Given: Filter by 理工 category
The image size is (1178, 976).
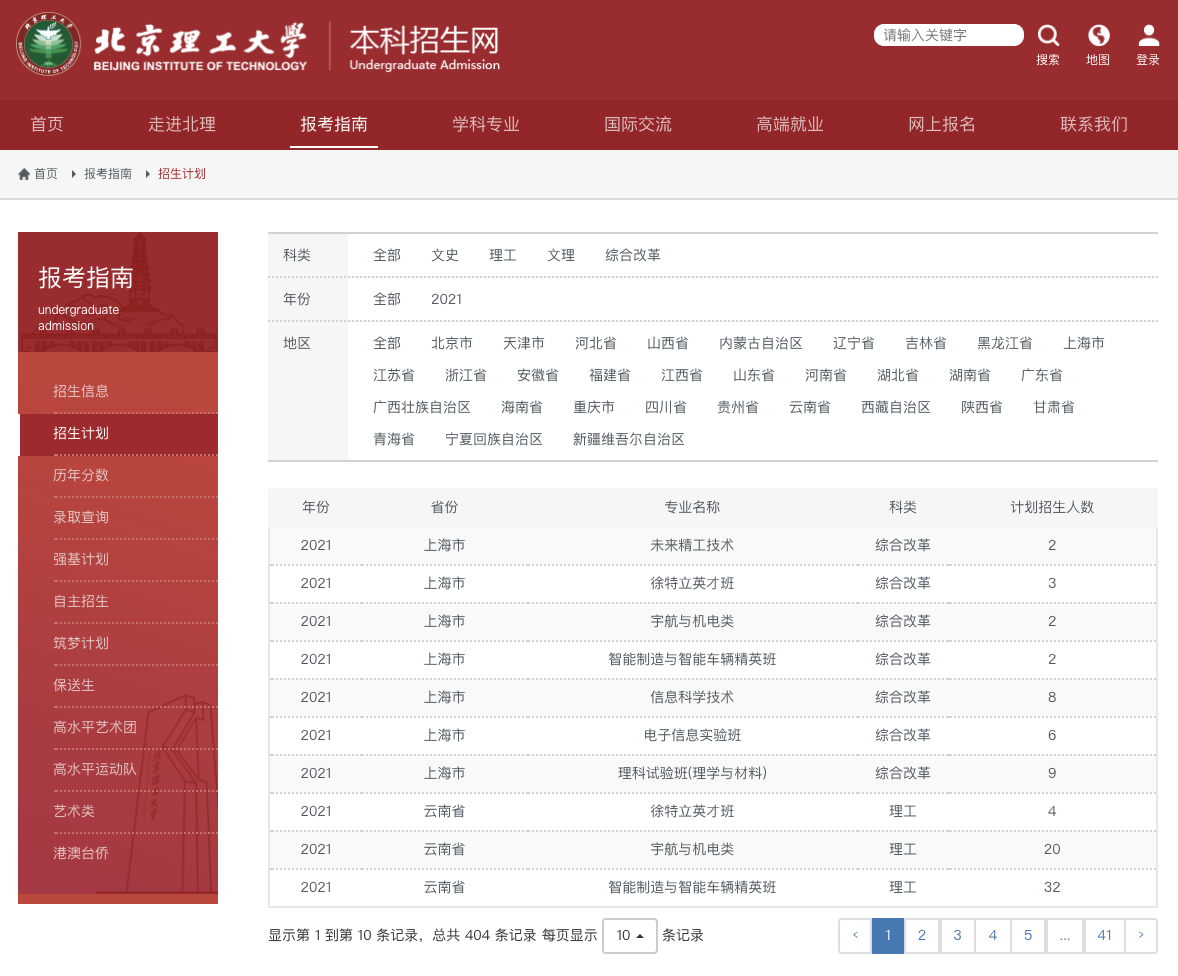Looking at the screenshot, I should 503,255.
